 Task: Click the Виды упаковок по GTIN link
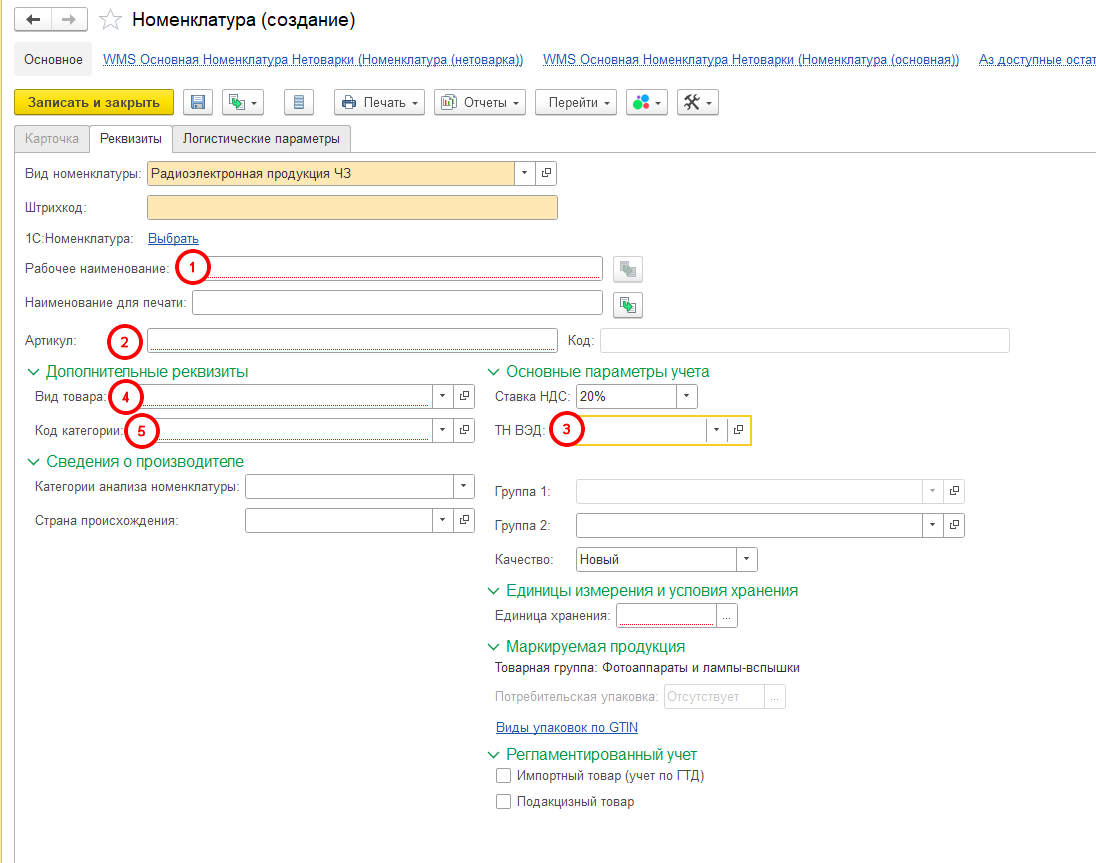pos(566,728)
